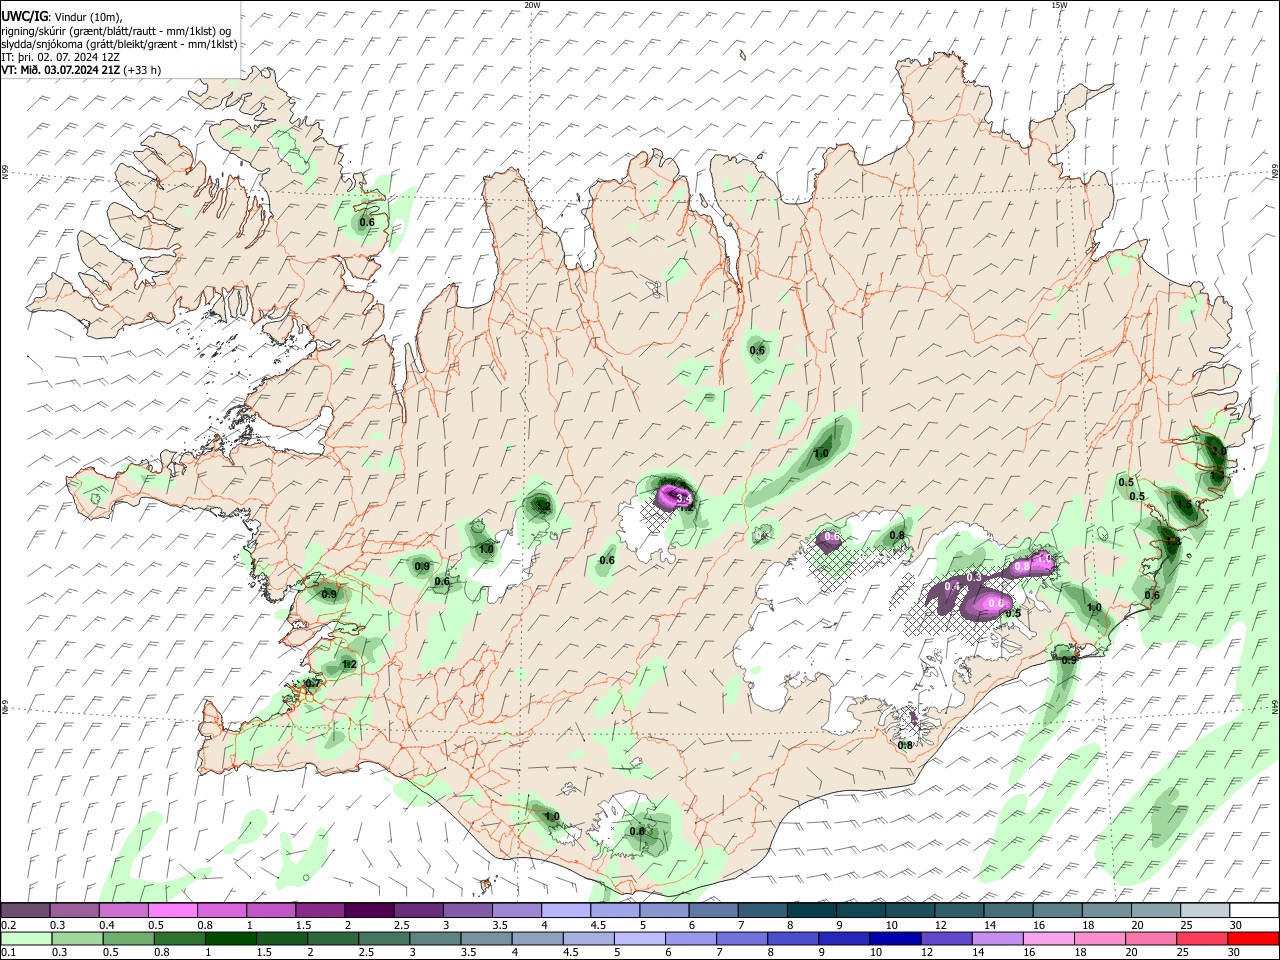
Task: Select the rigning/skúrir legend description line
Action: click(x=115, y=31)
